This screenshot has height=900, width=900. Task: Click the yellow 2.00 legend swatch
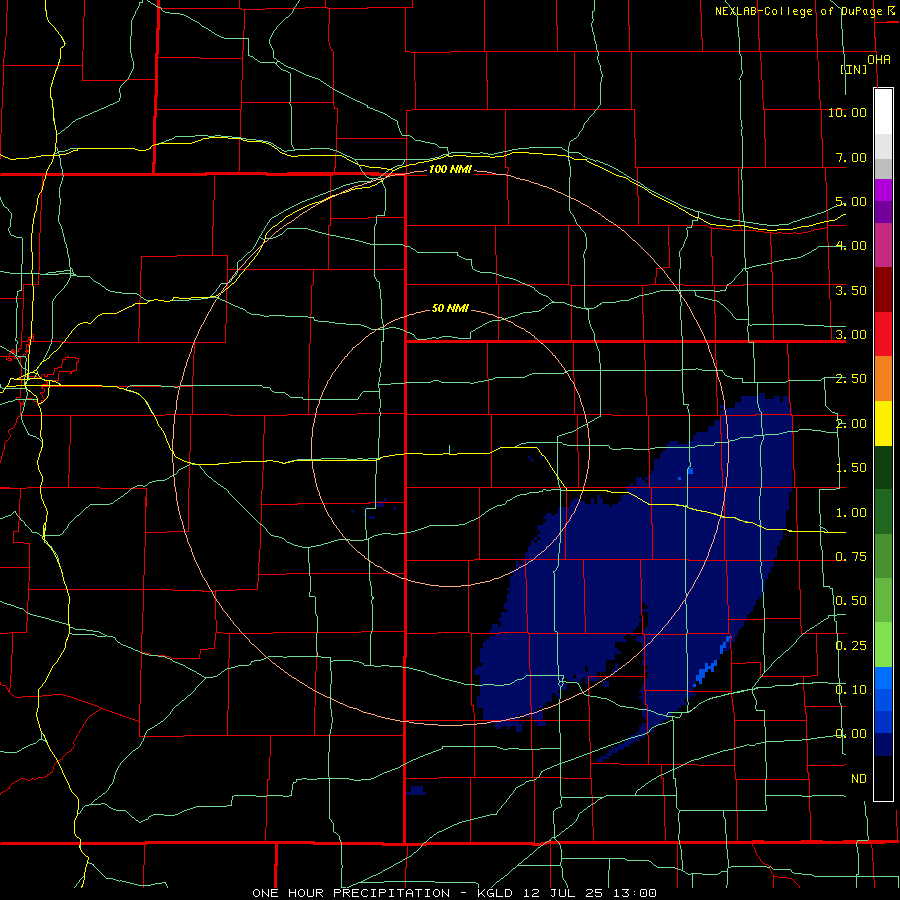point(883,423)
